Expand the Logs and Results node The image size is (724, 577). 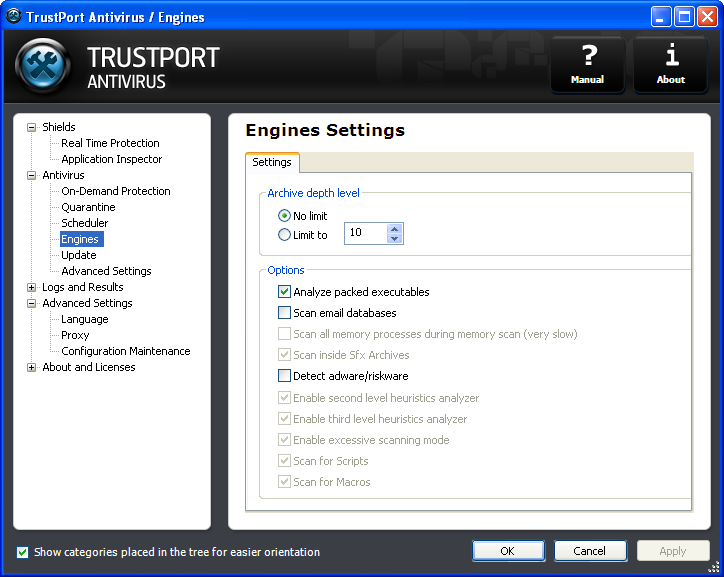31,288
